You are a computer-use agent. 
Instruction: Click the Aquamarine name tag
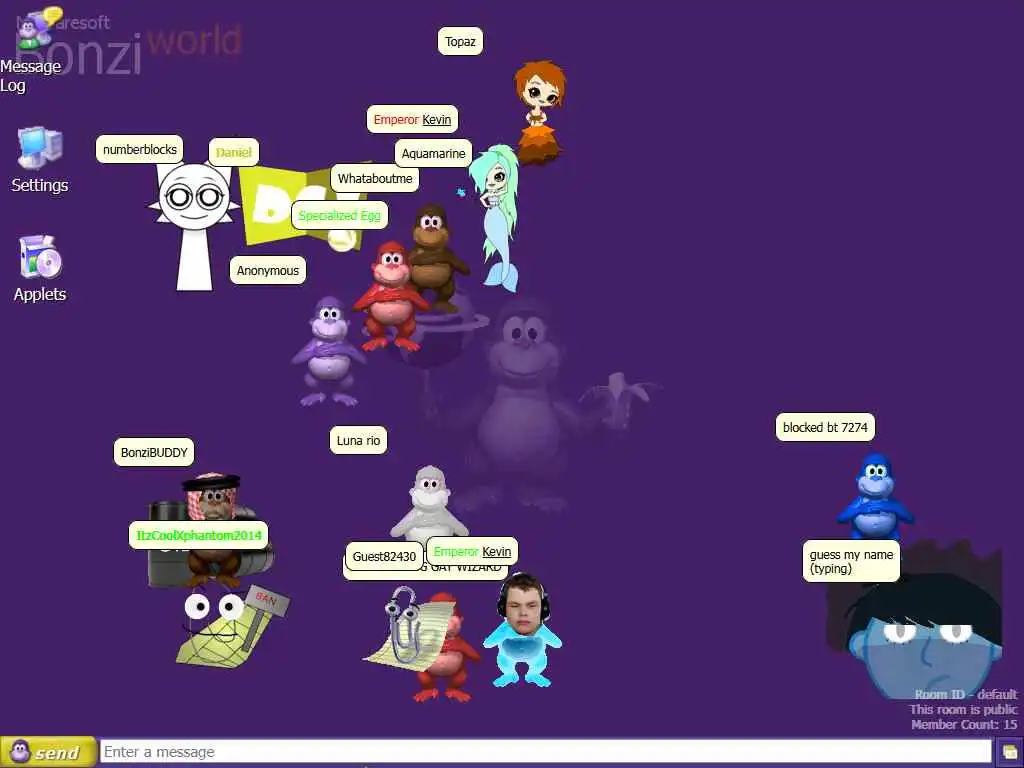tap(433, 153)
